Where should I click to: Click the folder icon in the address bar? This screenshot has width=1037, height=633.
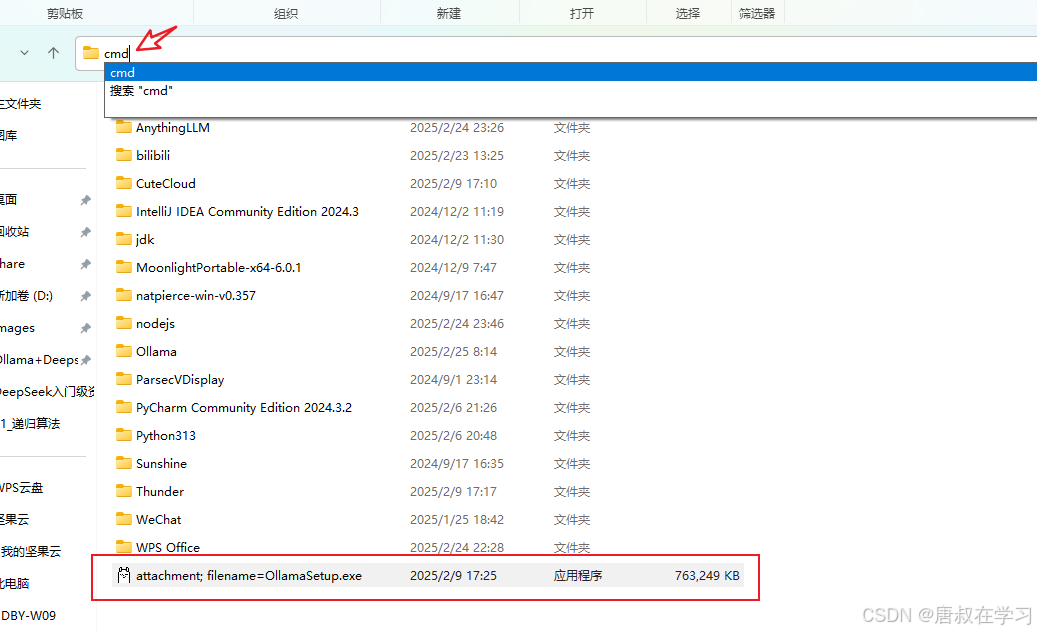(x=91, y=53)
